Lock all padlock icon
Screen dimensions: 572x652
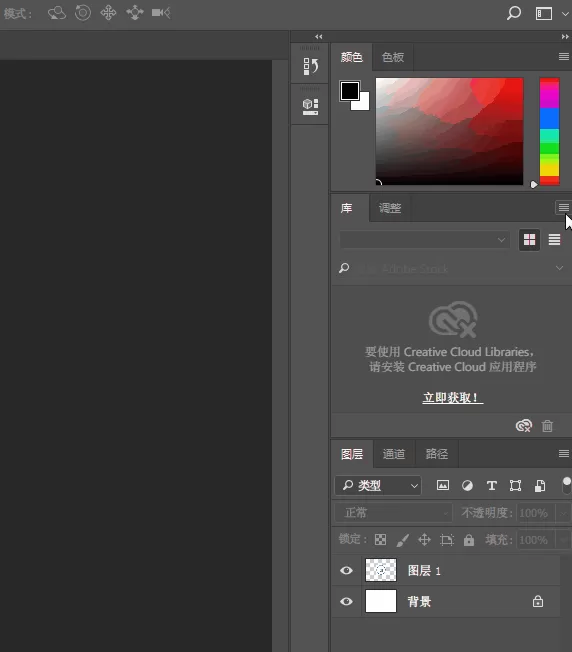click(x=469, y=540)
